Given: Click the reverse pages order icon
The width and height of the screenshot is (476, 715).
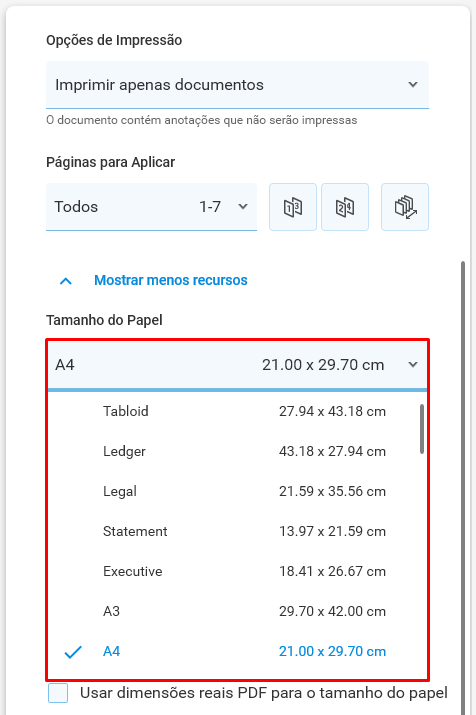Looking at the screenshot, I should [x=405, y=207].
